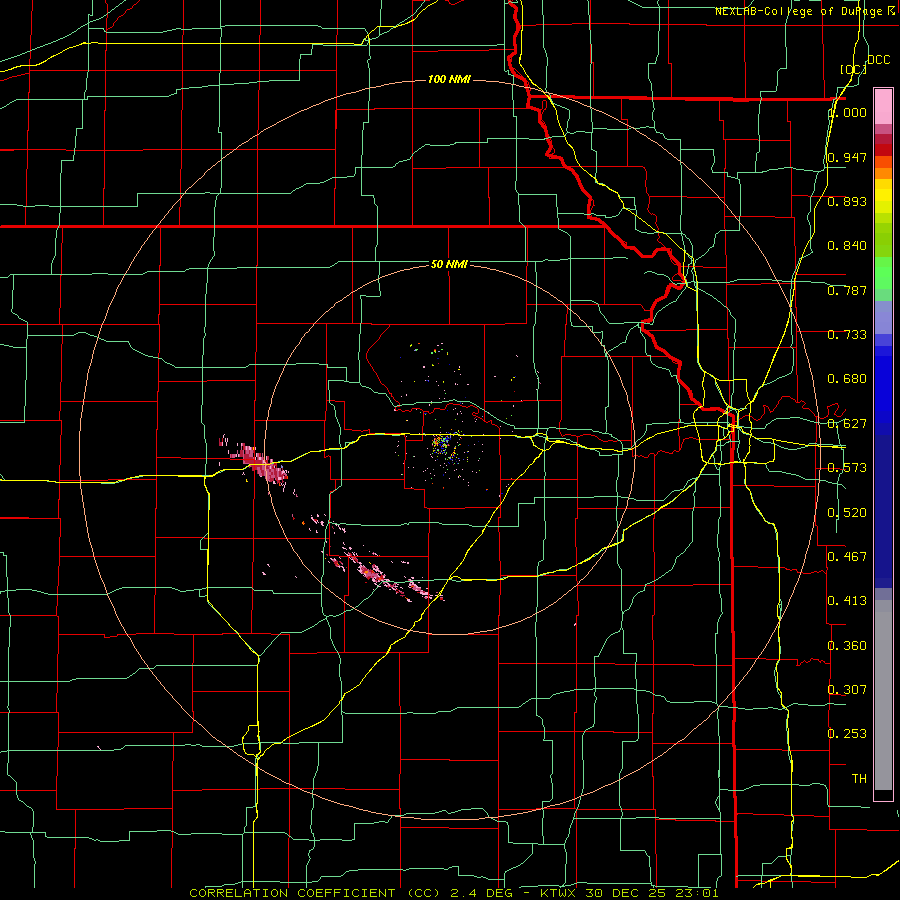This screenshot has width=900, height=900.
Task: Click the "KTWX" radar site identifier
Action: coord(558,893)
